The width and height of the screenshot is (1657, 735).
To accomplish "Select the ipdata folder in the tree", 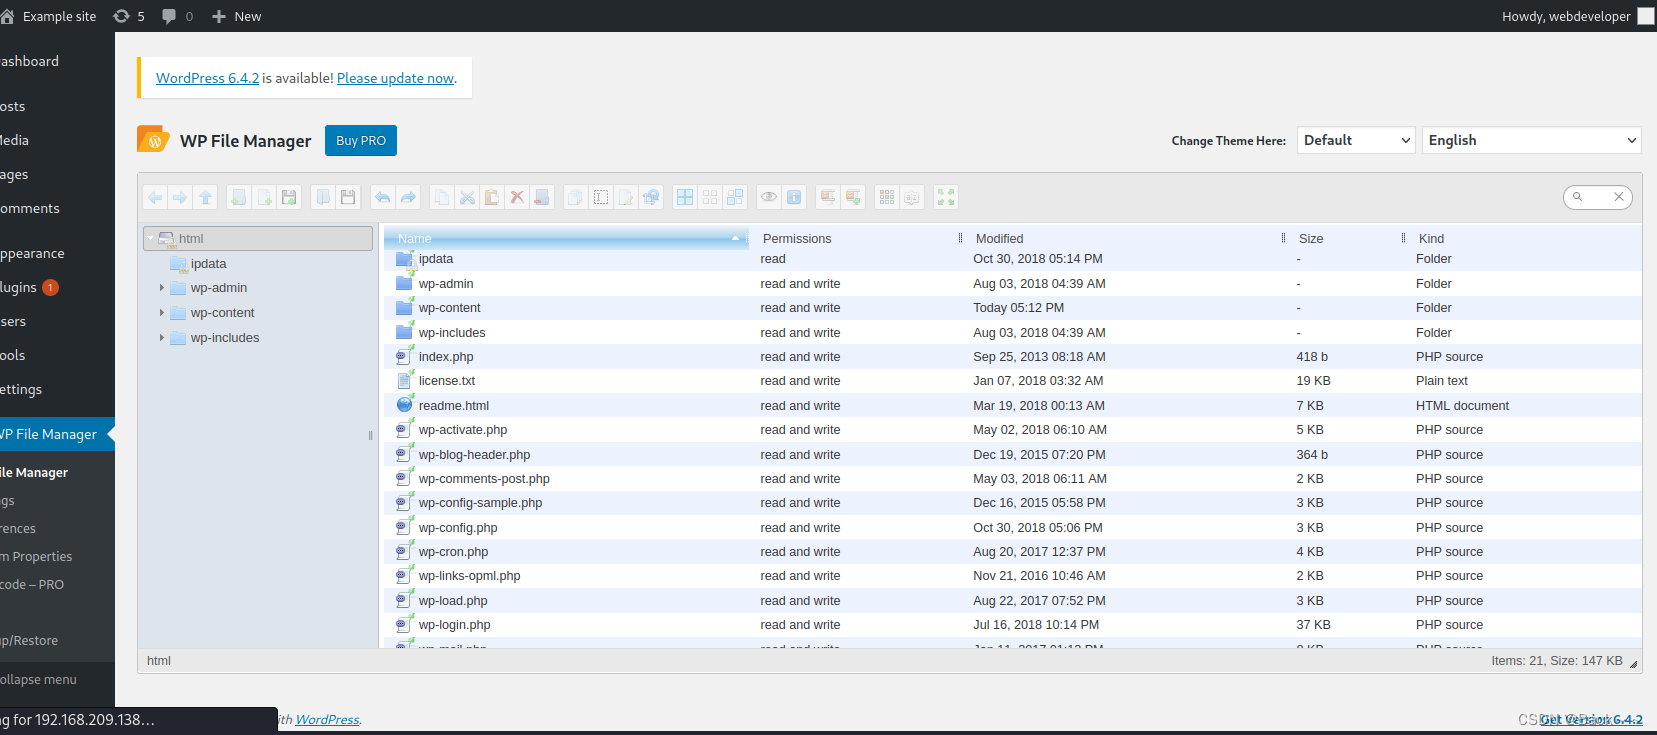I will point(208,264).
